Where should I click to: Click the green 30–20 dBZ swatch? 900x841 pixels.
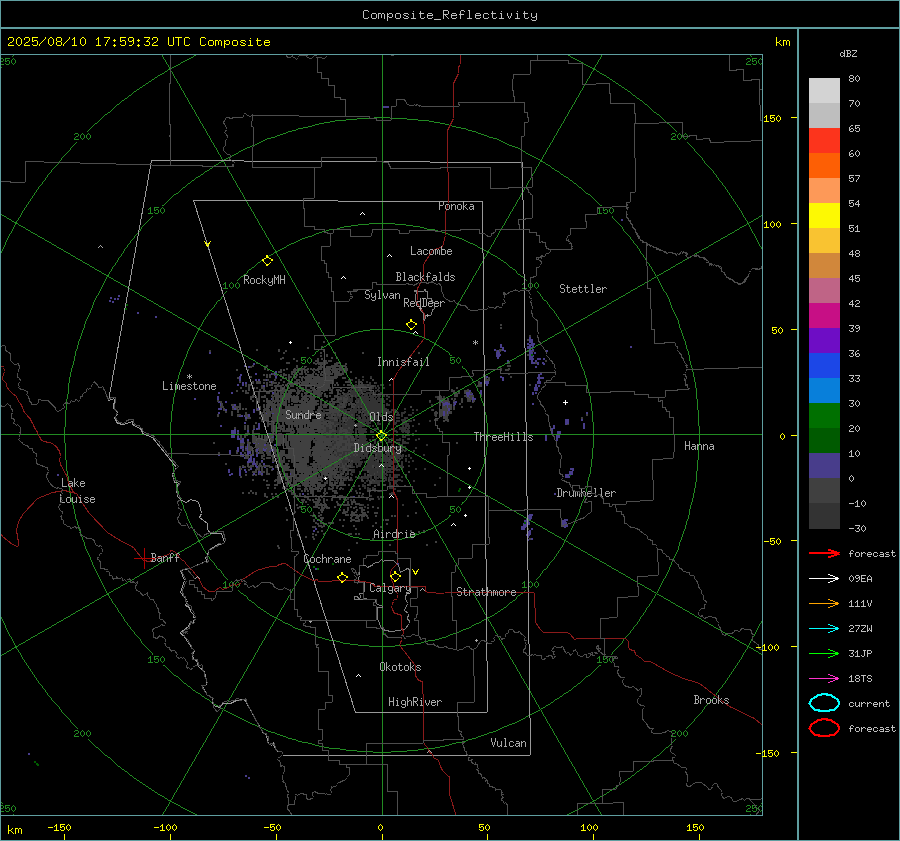[824, 415]
